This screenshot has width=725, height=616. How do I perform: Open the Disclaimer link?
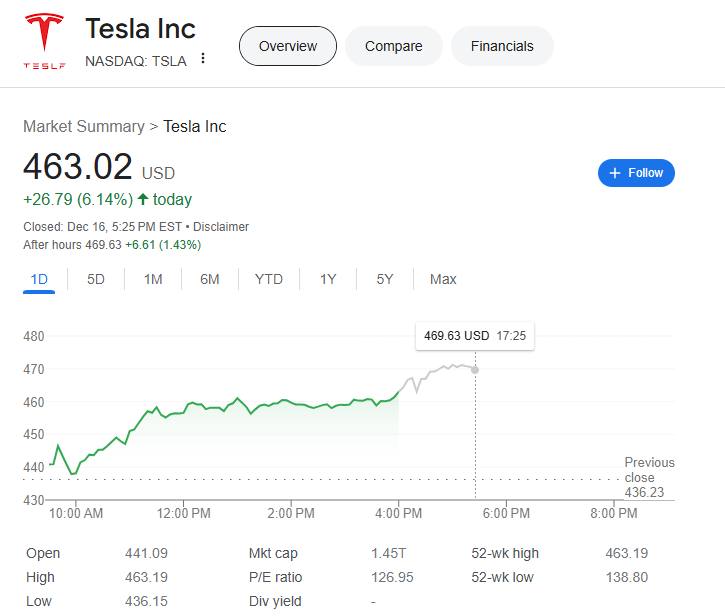221,227
